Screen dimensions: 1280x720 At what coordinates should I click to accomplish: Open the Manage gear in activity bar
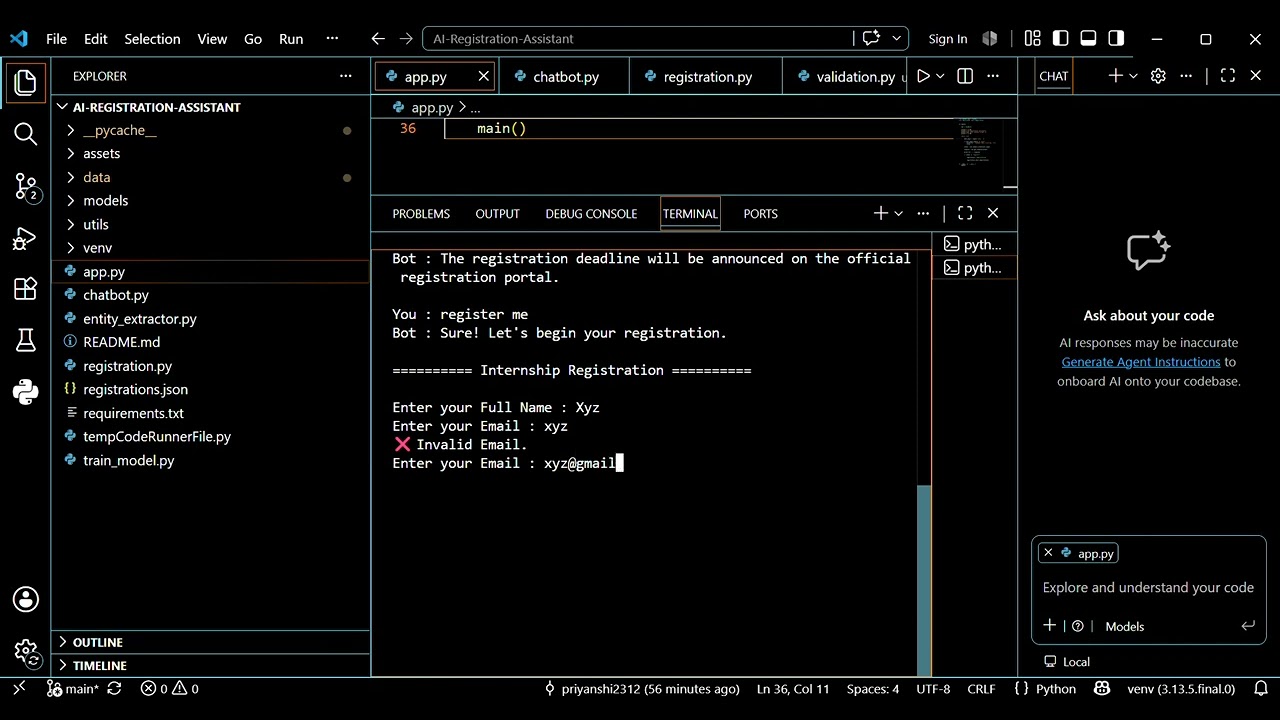click(26, 652)
